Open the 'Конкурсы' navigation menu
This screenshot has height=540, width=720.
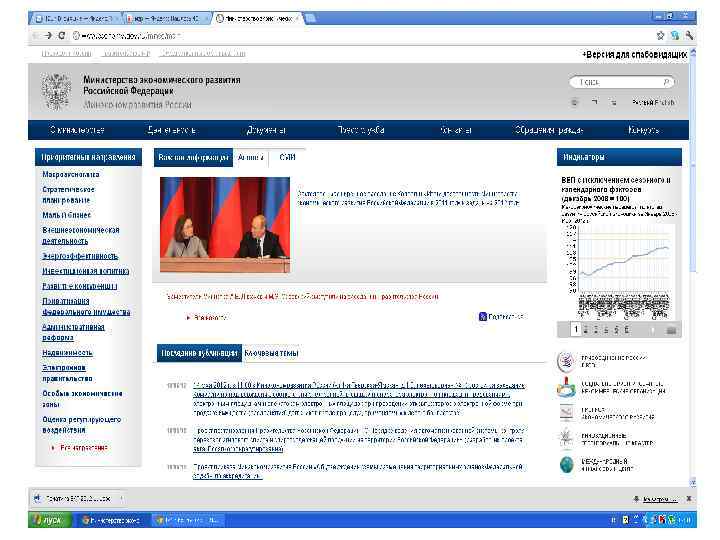tap(643, 130)
